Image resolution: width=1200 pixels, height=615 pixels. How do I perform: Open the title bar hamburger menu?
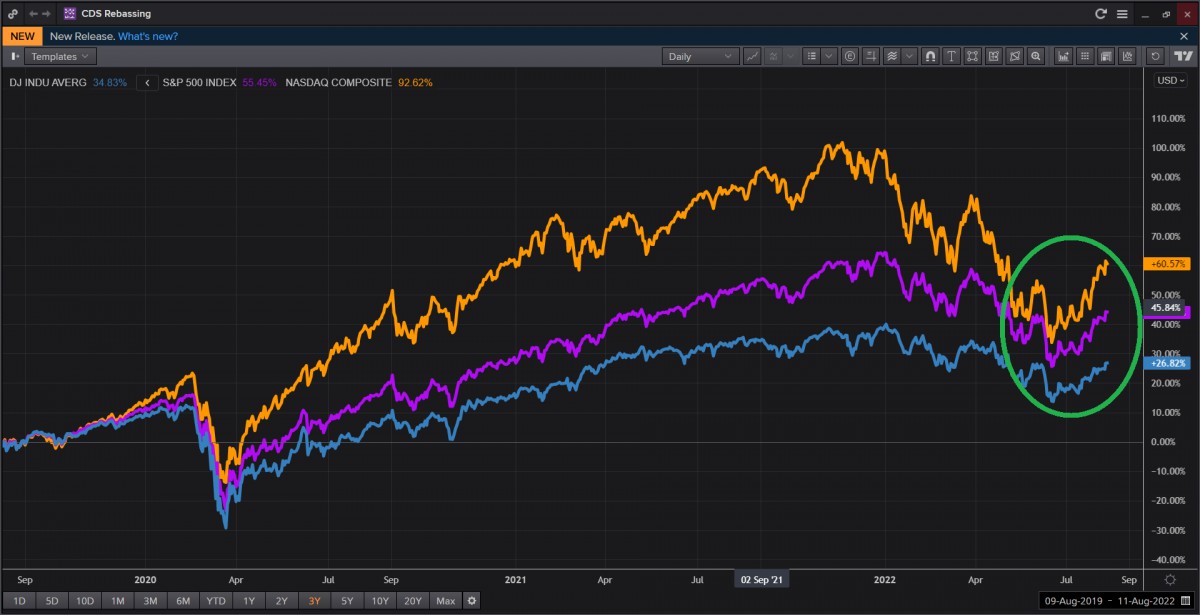1122,14
